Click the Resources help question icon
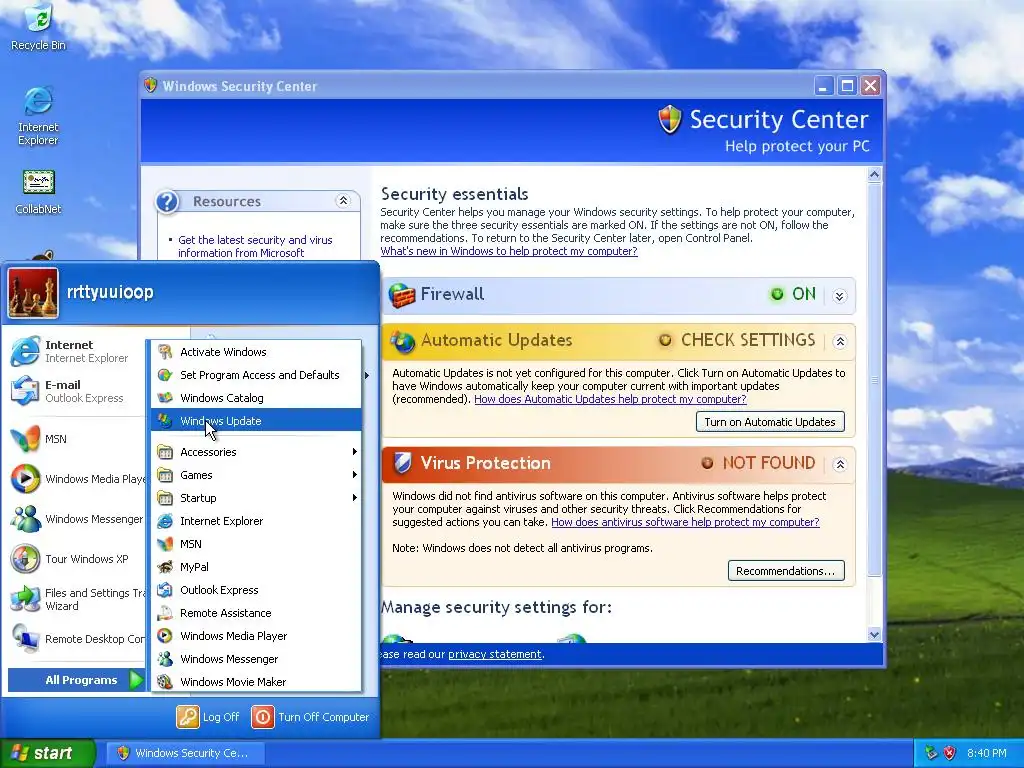1024x768 pixels. point(167,201)
